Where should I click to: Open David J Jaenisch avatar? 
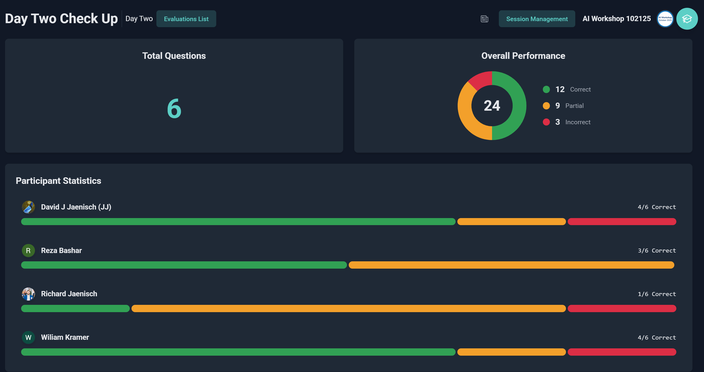(x=28, y=207)
